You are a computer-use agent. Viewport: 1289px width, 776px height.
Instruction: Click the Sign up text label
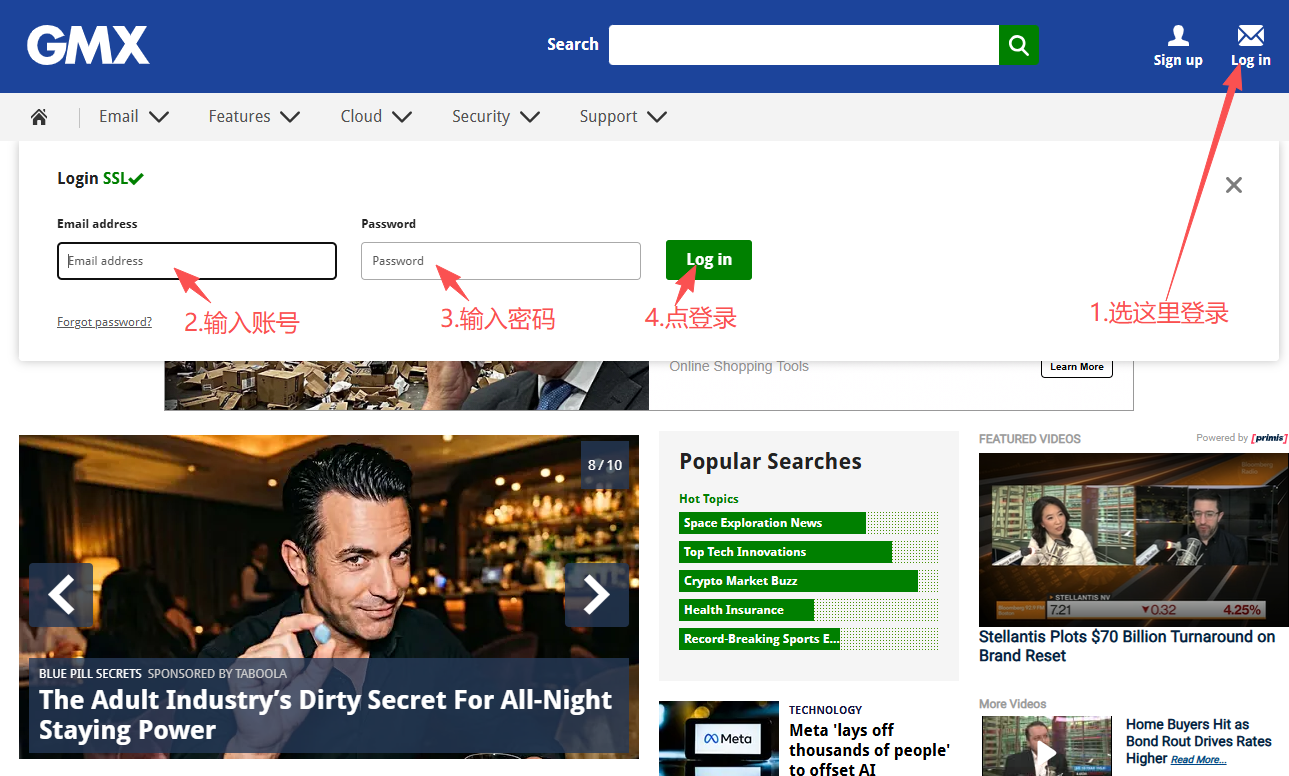point(1178,60)
